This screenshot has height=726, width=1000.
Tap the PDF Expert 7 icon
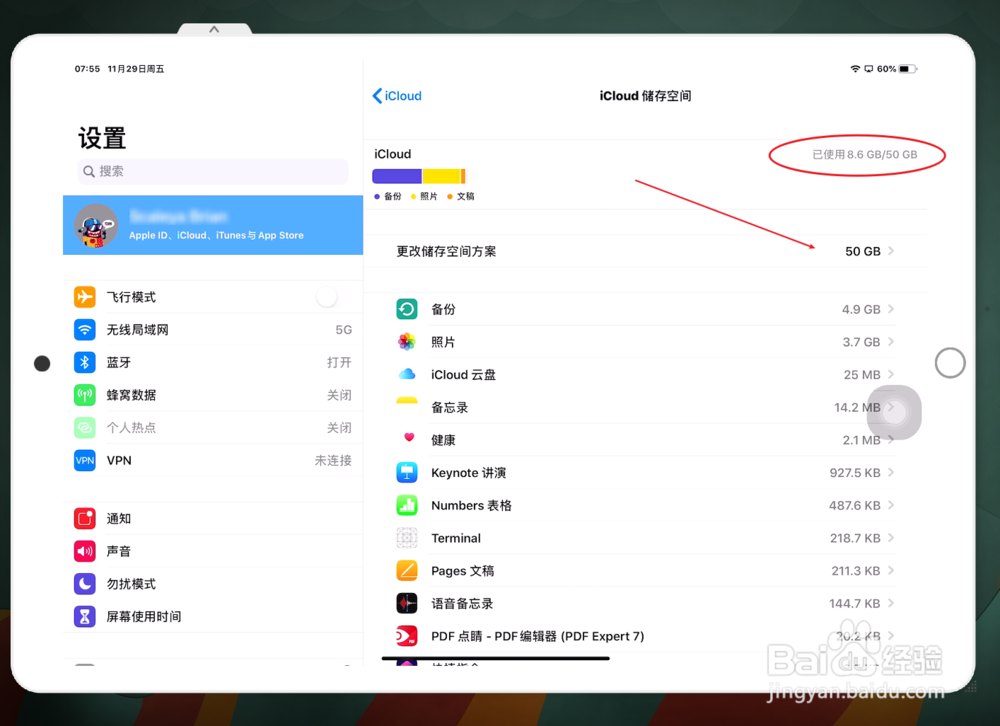pyautogui.click(x=407, y=635)
